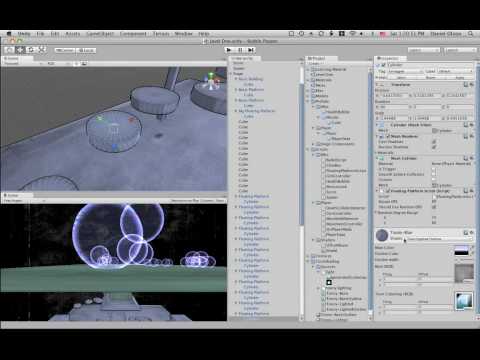Collapse the Floating Platform script foldout

[x=378, y=191]
